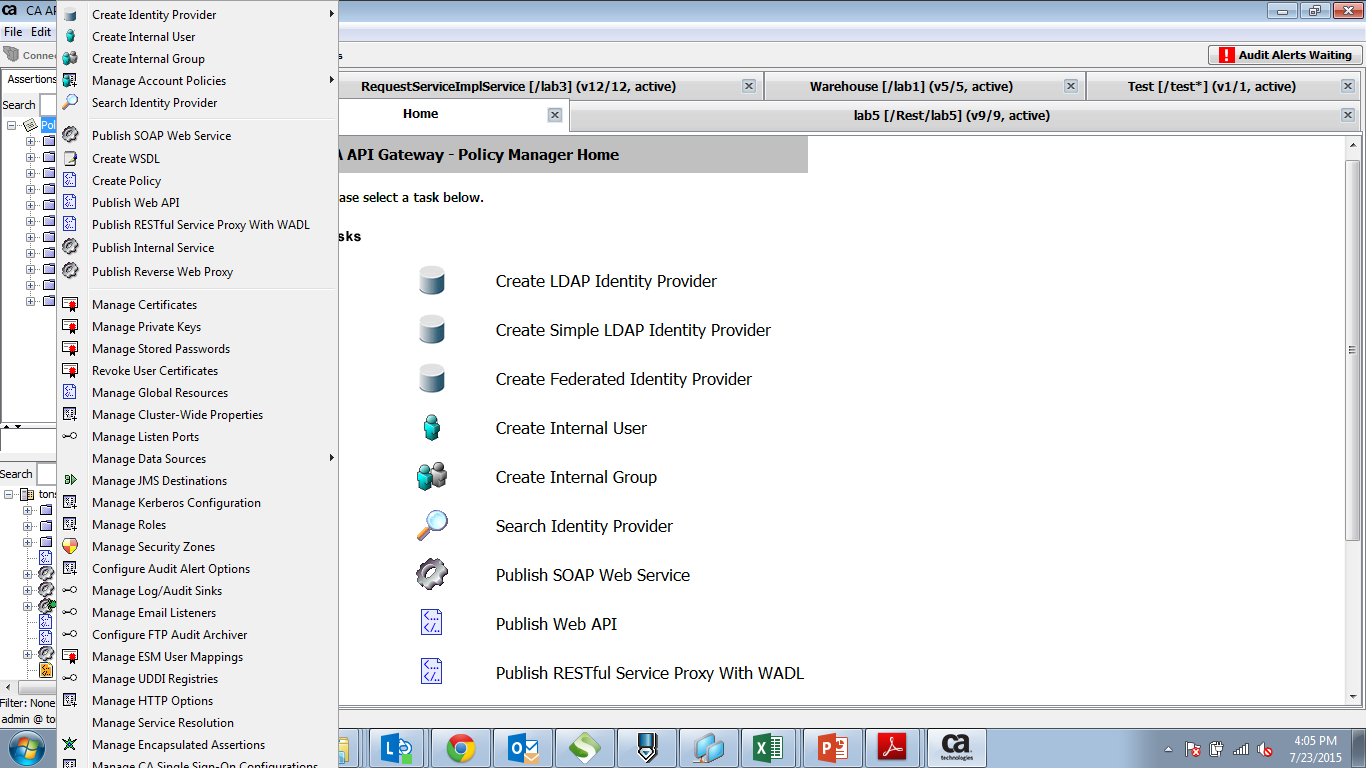Close the lab5 tab

tap(1348, 115)
